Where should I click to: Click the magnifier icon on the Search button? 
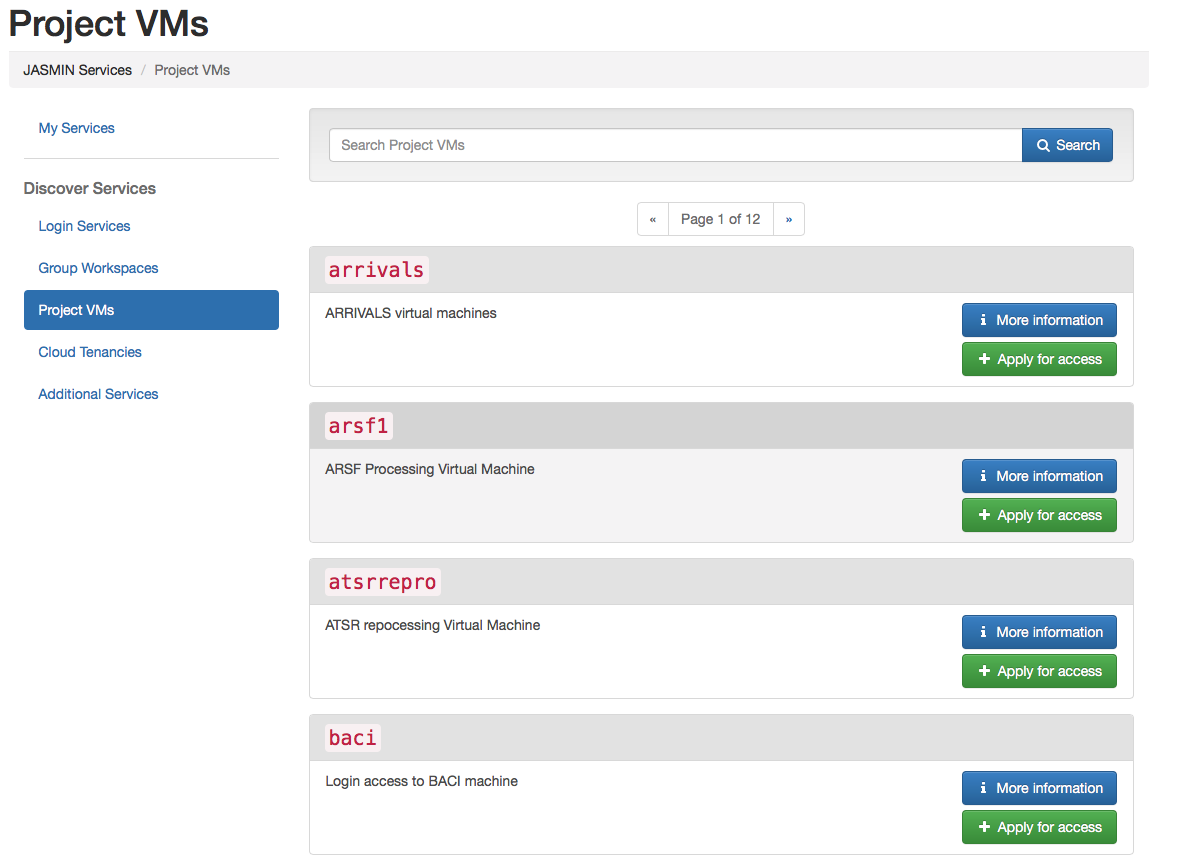pyautogui.click(x=1046, y=144)
